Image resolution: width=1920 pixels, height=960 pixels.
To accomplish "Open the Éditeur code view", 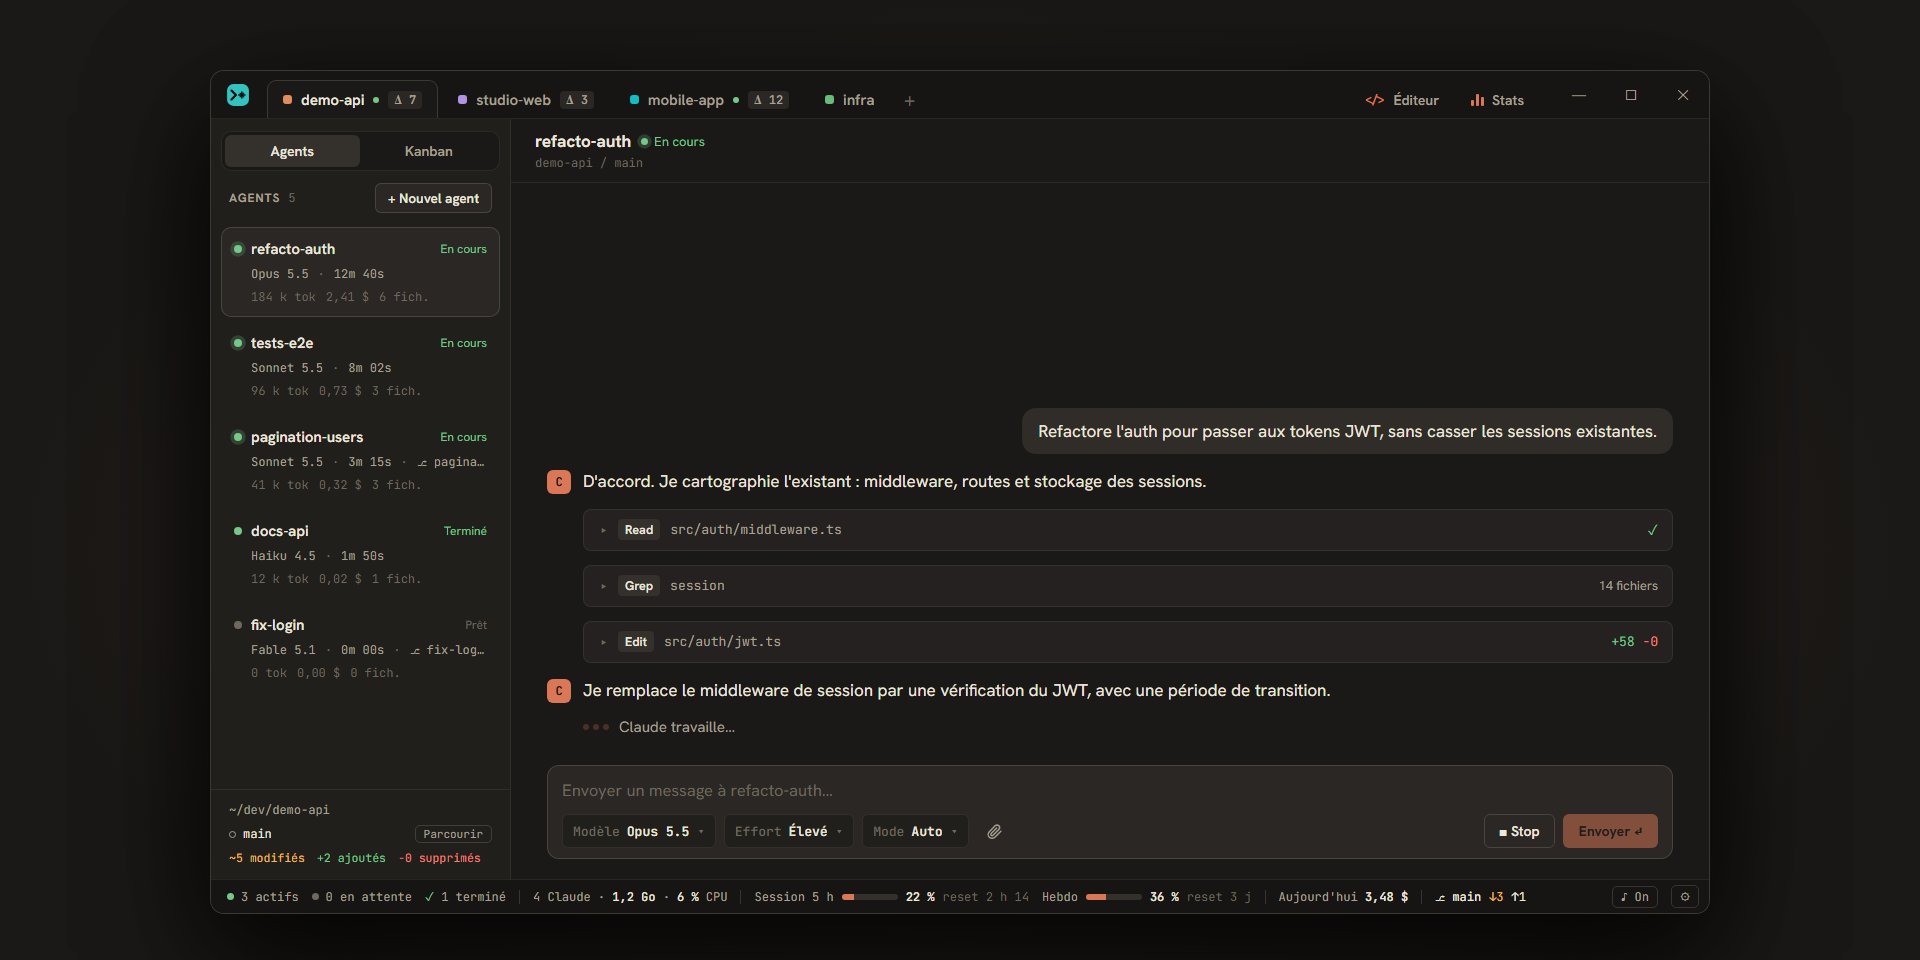I will point(1402,100).
